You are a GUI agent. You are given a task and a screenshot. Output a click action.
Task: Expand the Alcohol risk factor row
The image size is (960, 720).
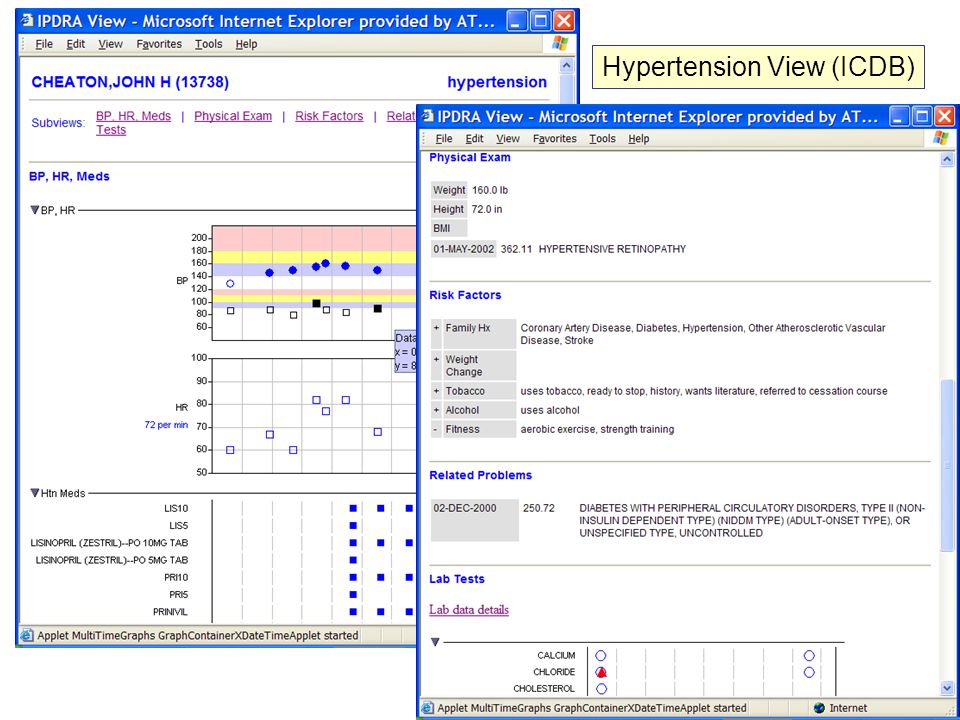tap(437, 410)
